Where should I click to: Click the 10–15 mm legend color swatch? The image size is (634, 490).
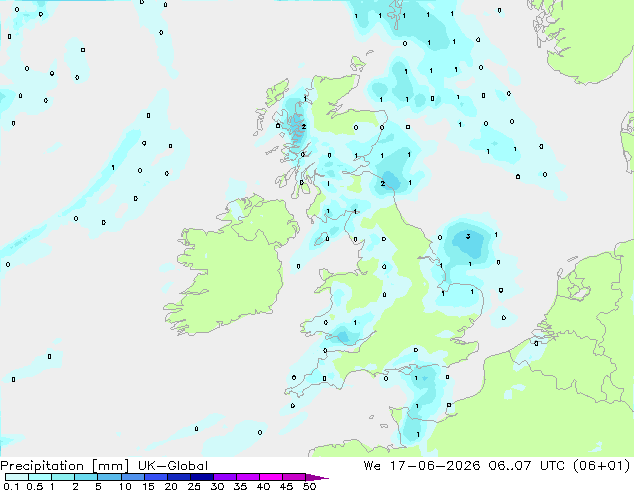tap(133, 477)
